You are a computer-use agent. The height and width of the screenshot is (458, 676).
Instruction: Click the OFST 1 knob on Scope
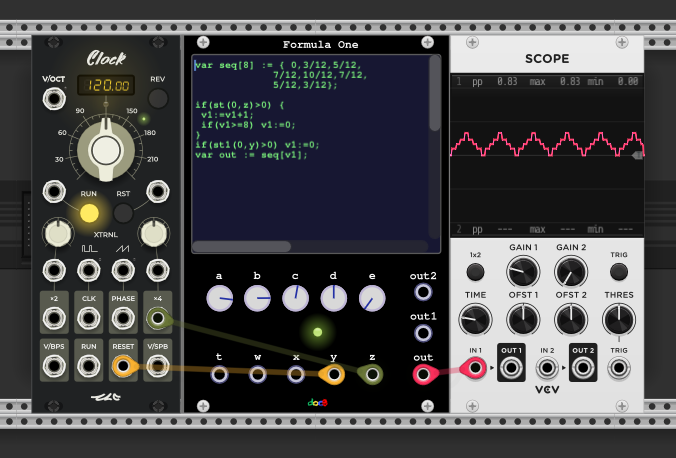(523, 320)
